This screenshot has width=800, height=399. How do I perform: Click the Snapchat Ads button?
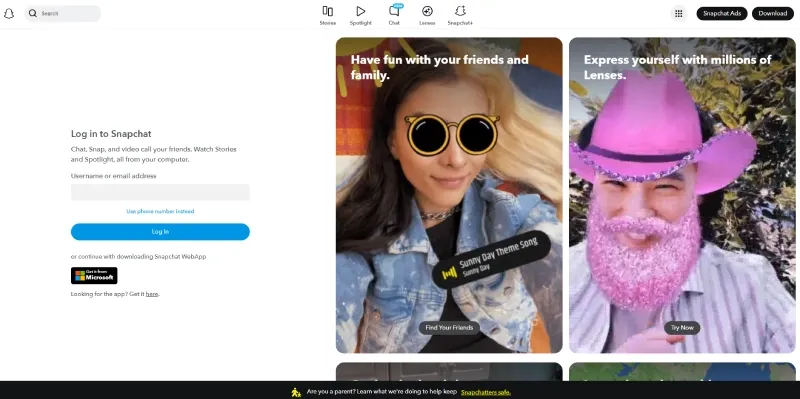(x=721, y=14)
